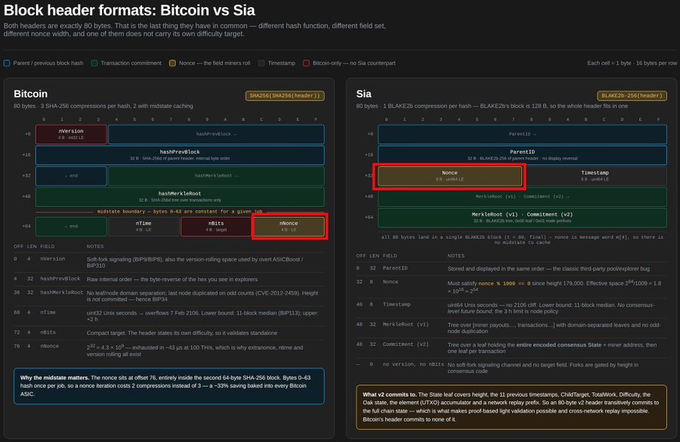The height and width of the screenshot is (442, 680).
Task: Click the gray Timestamp legend swatch
Action: (261, 63)
